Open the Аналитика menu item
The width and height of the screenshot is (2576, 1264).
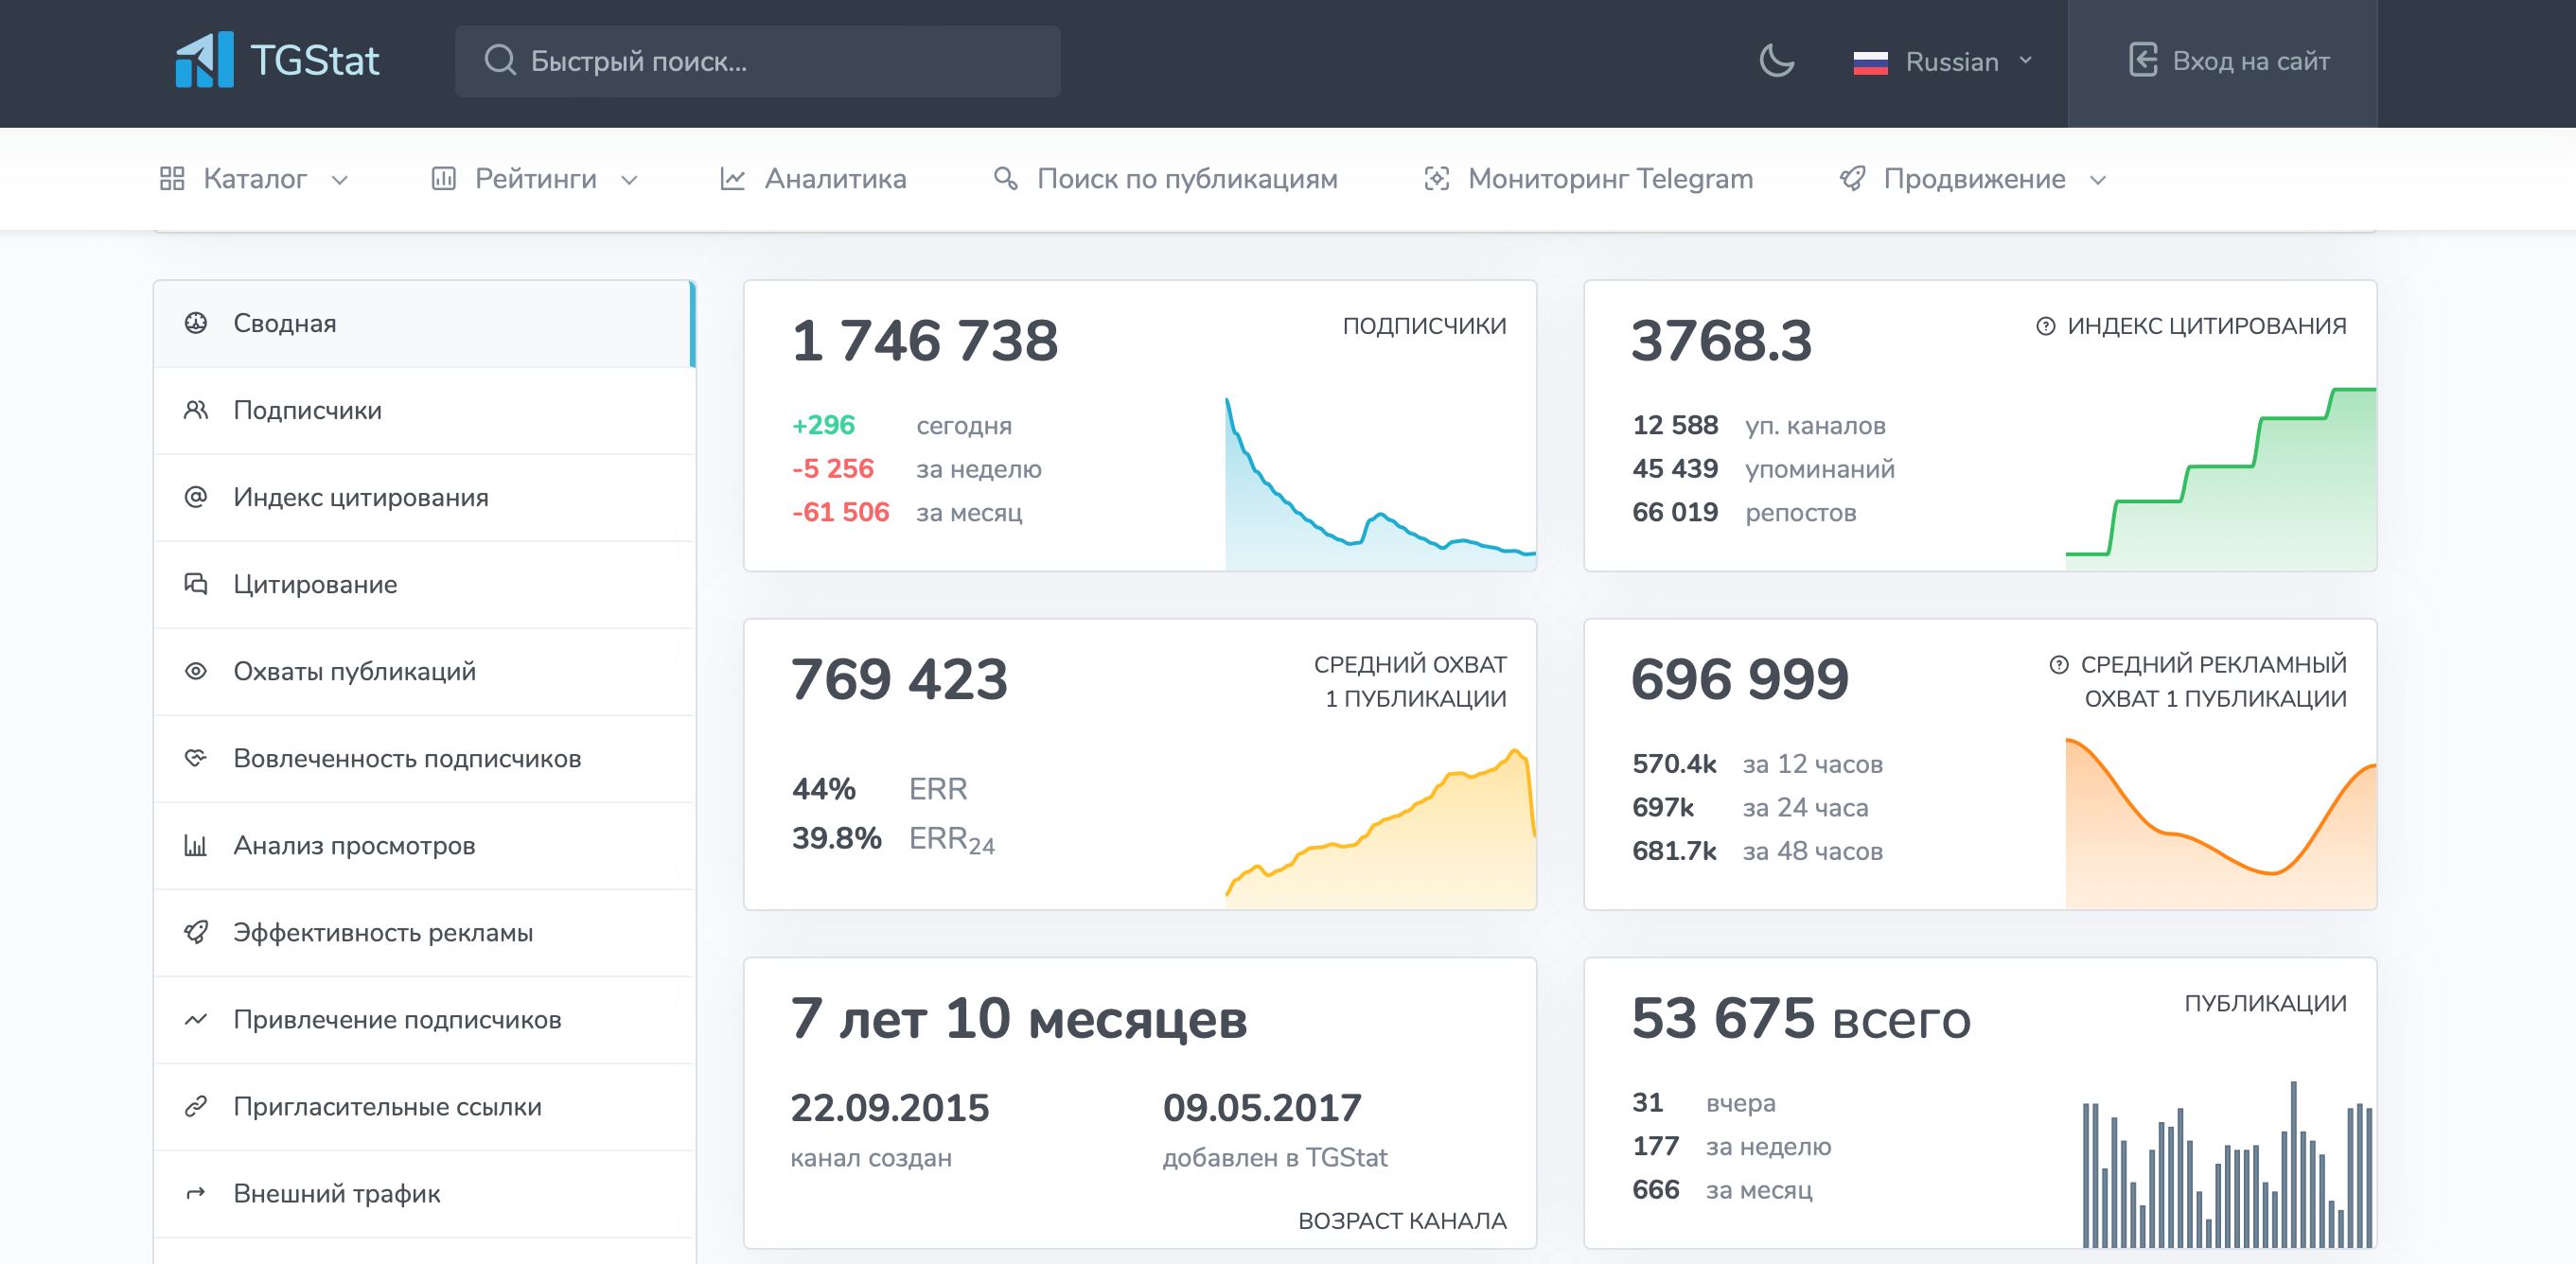tap(813, 179)
